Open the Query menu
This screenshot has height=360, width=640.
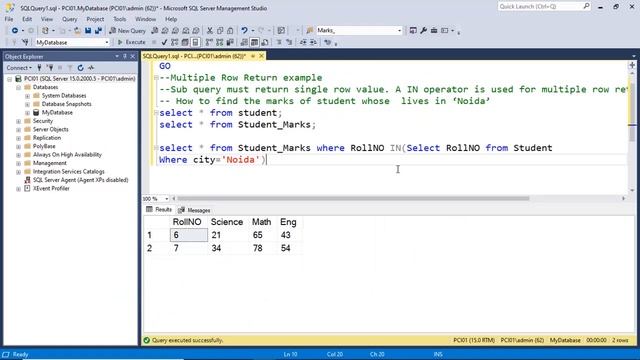69,19
